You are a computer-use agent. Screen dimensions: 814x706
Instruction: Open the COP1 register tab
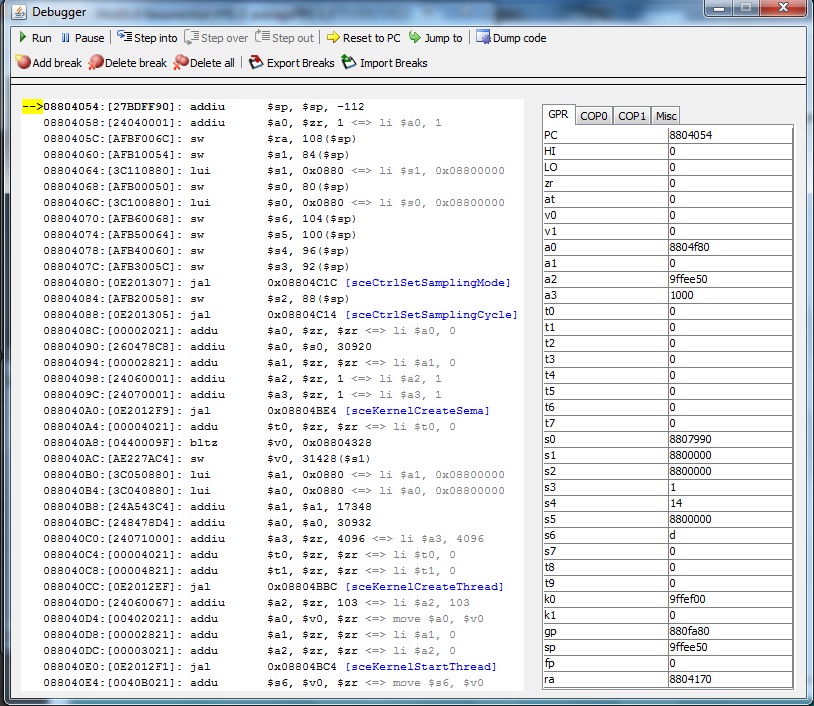tap(632, 116)
